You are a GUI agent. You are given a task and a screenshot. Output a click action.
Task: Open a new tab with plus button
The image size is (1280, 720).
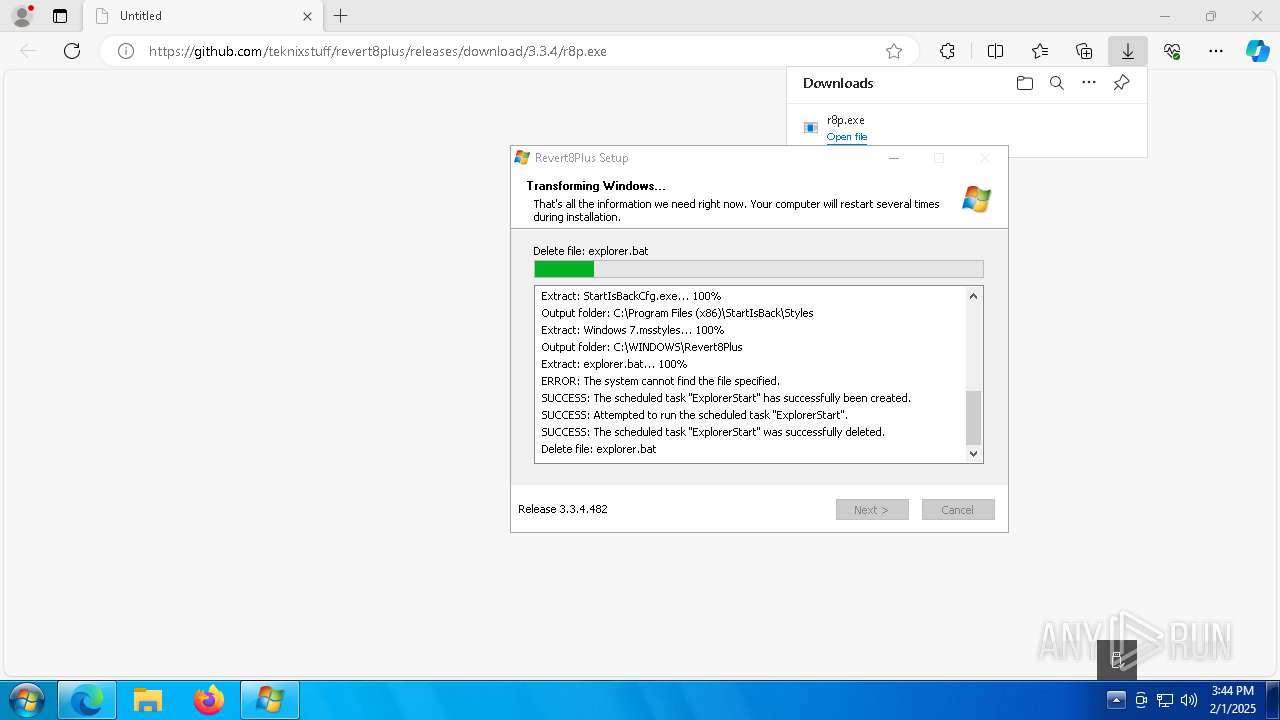coord(341,16)
